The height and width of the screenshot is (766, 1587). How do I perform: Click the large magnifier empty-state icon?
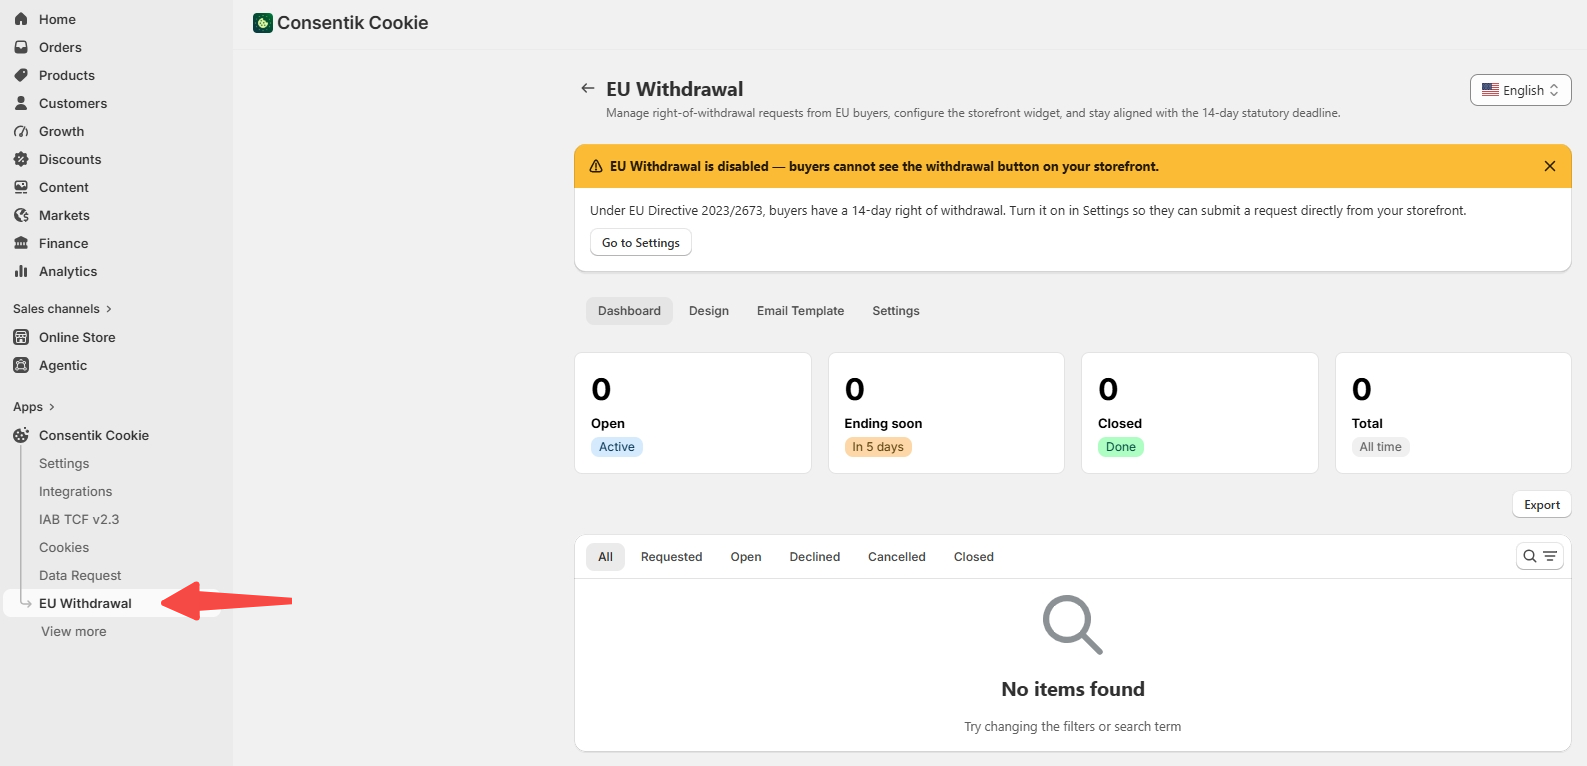tap(1073, 625)
